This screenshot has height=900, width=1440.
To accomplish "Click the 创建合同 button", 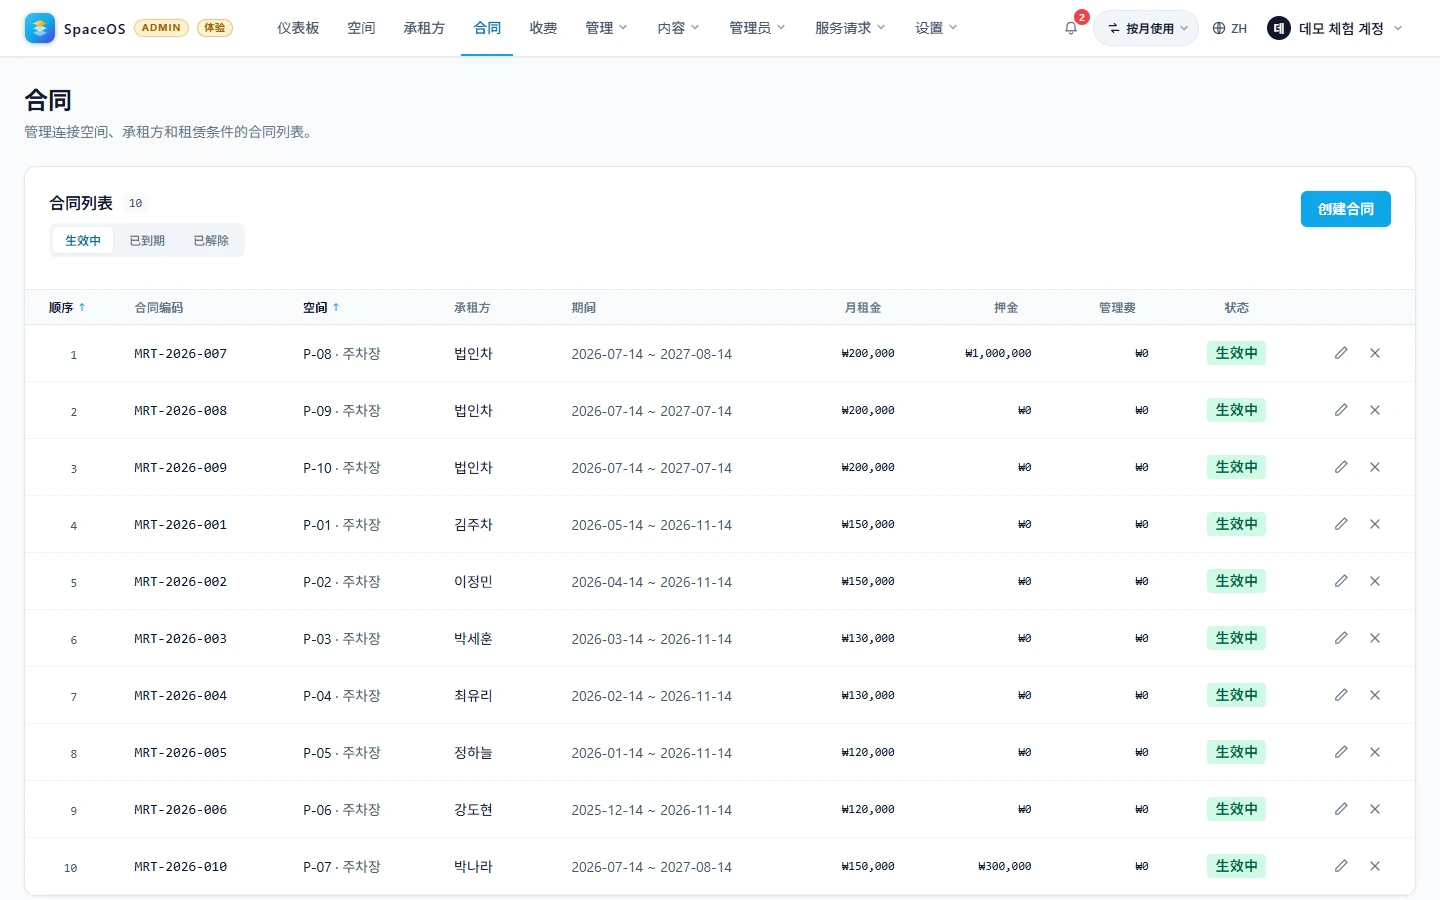I will coord(1346,209).
